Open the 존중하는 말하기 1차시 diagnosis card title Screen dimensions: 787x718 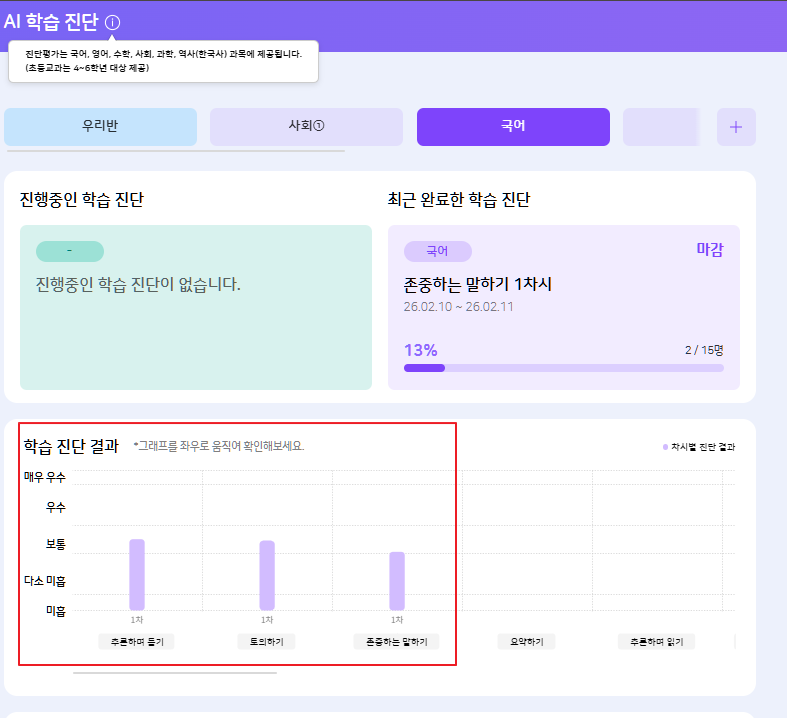(x=478, y=285)
